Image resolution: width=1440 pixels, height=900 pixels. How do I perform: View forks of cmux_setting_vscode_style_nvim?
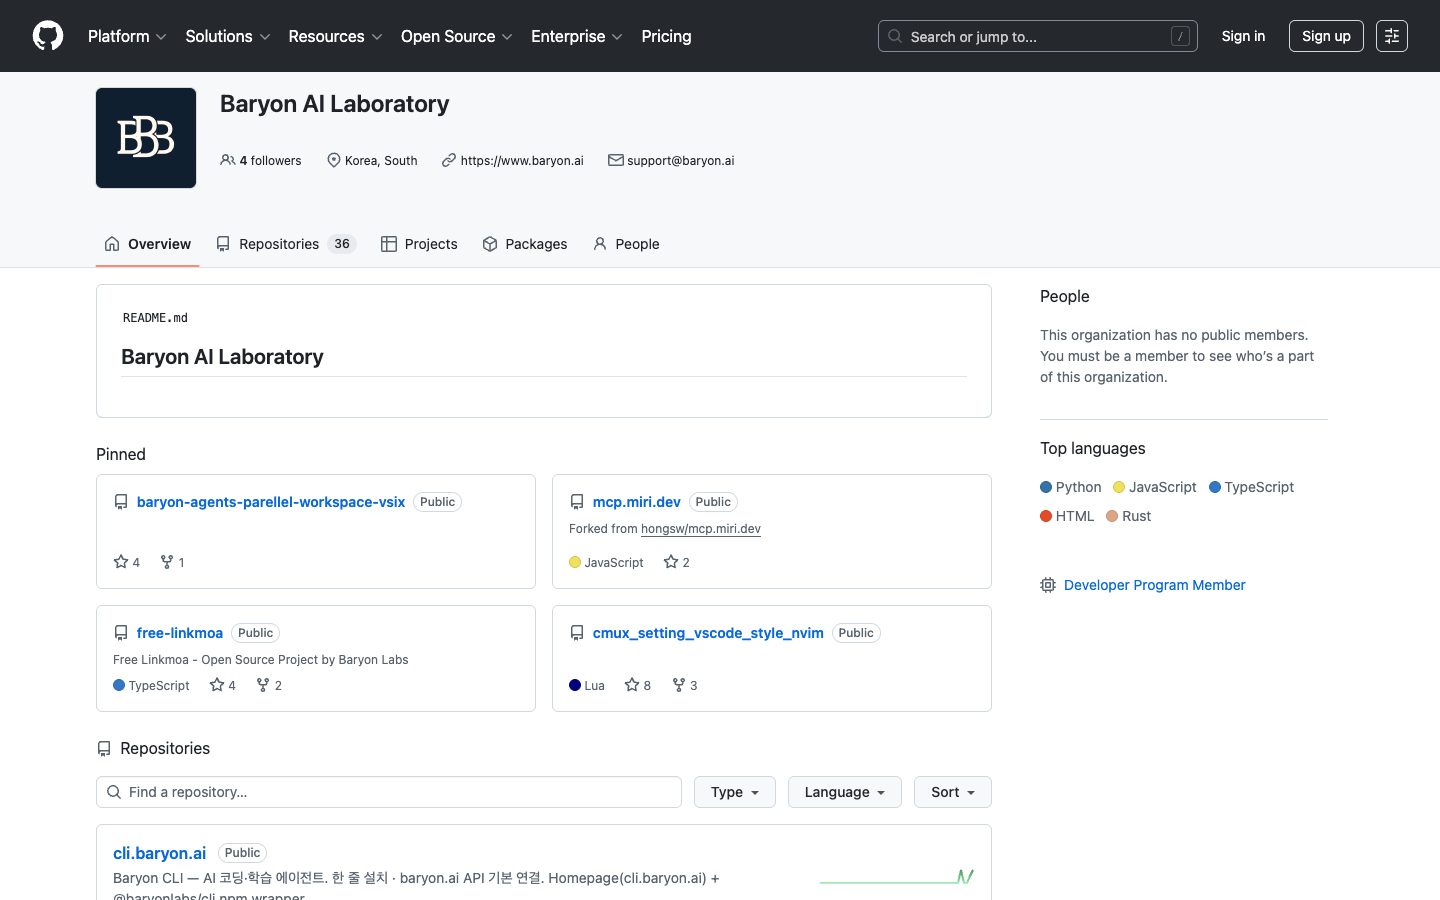tap(685, 685)
